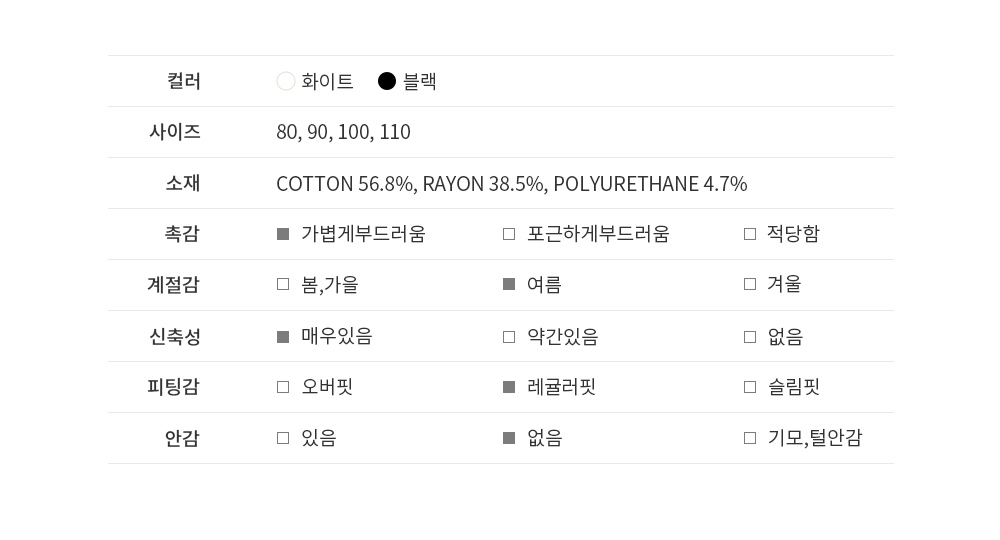1000x540 pixels.
Task: Click the COTTON 56.8% material text
Action: [345, 184]
